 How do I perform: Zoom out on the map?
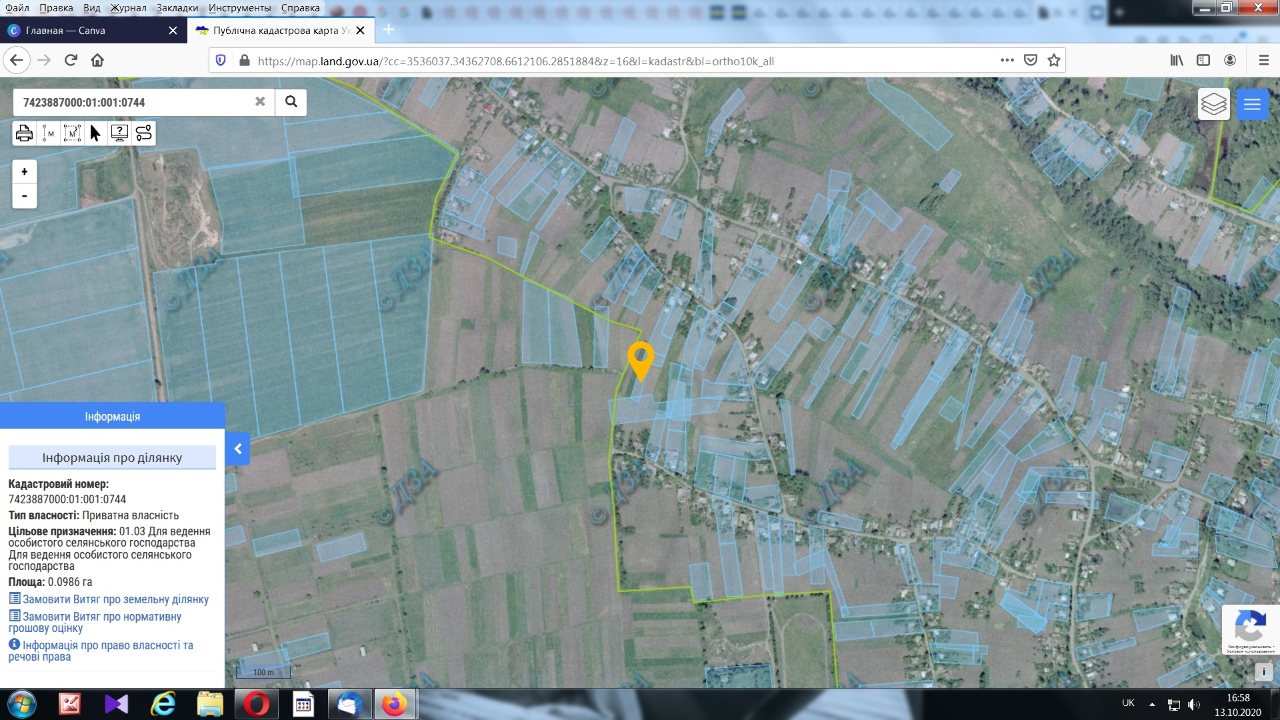(x=24, y=196)
